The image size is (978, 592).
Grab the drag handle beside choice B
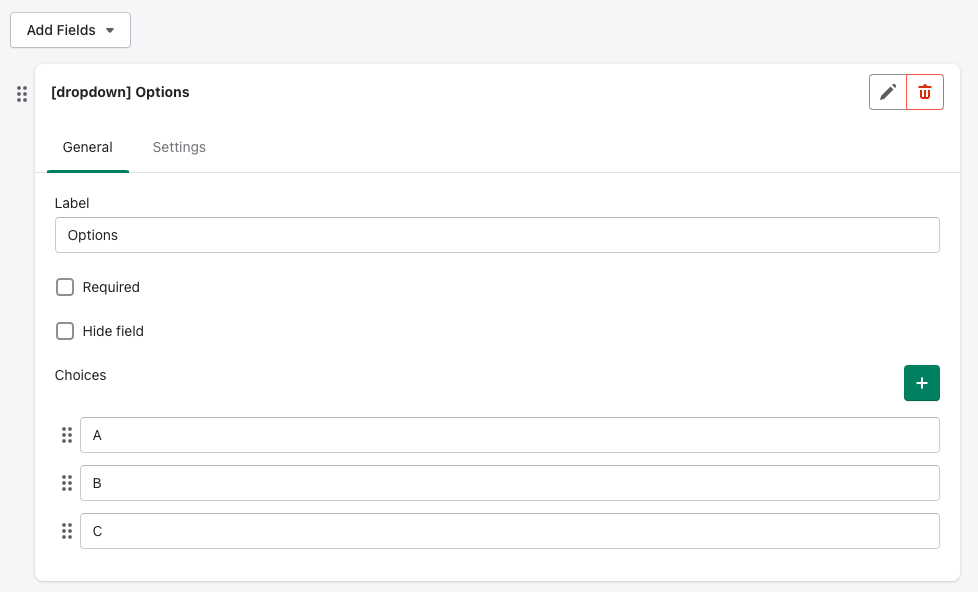click(x=67, y=483)
